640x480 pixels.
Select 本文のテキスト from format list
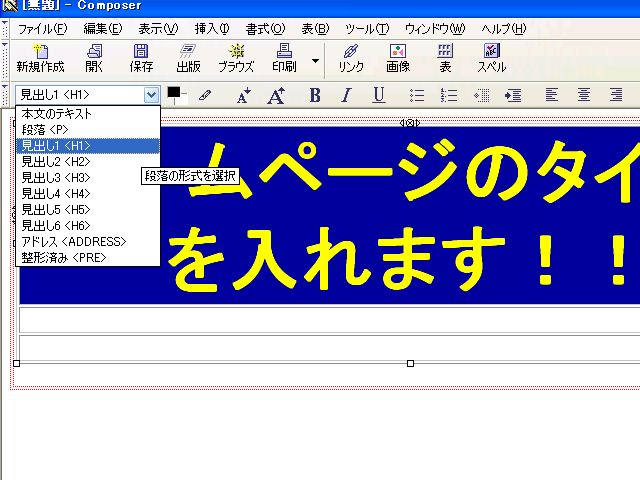pyautogui.click(x=88, y=113)
